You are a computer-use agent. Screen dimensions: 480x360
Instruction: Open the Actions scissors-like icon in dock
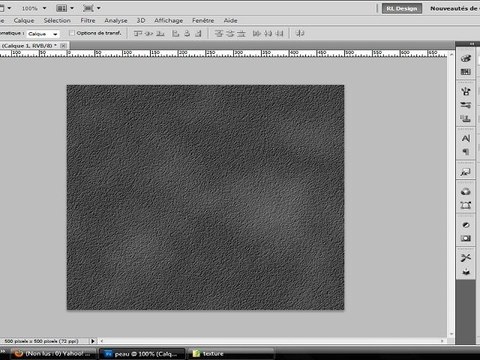466,258
